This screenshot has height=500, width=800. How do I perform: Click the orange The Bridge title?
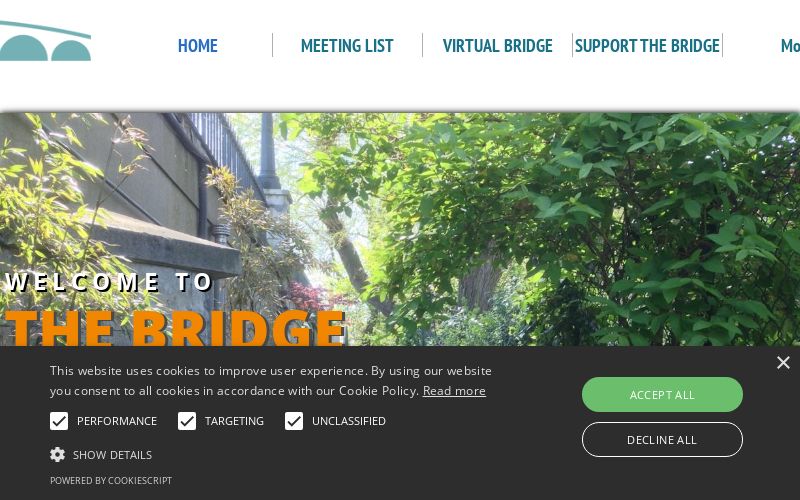pyautogui.click(x=176, y=327)
